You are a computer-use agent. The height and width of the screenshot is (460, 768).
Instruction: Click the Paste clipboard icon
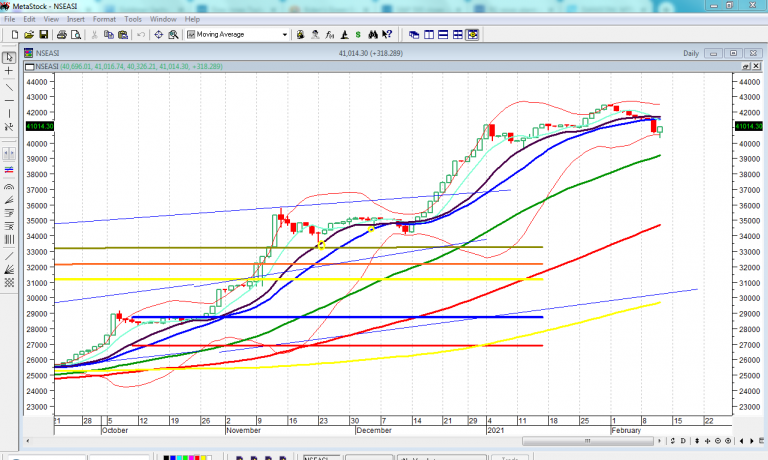pos(123,34)
